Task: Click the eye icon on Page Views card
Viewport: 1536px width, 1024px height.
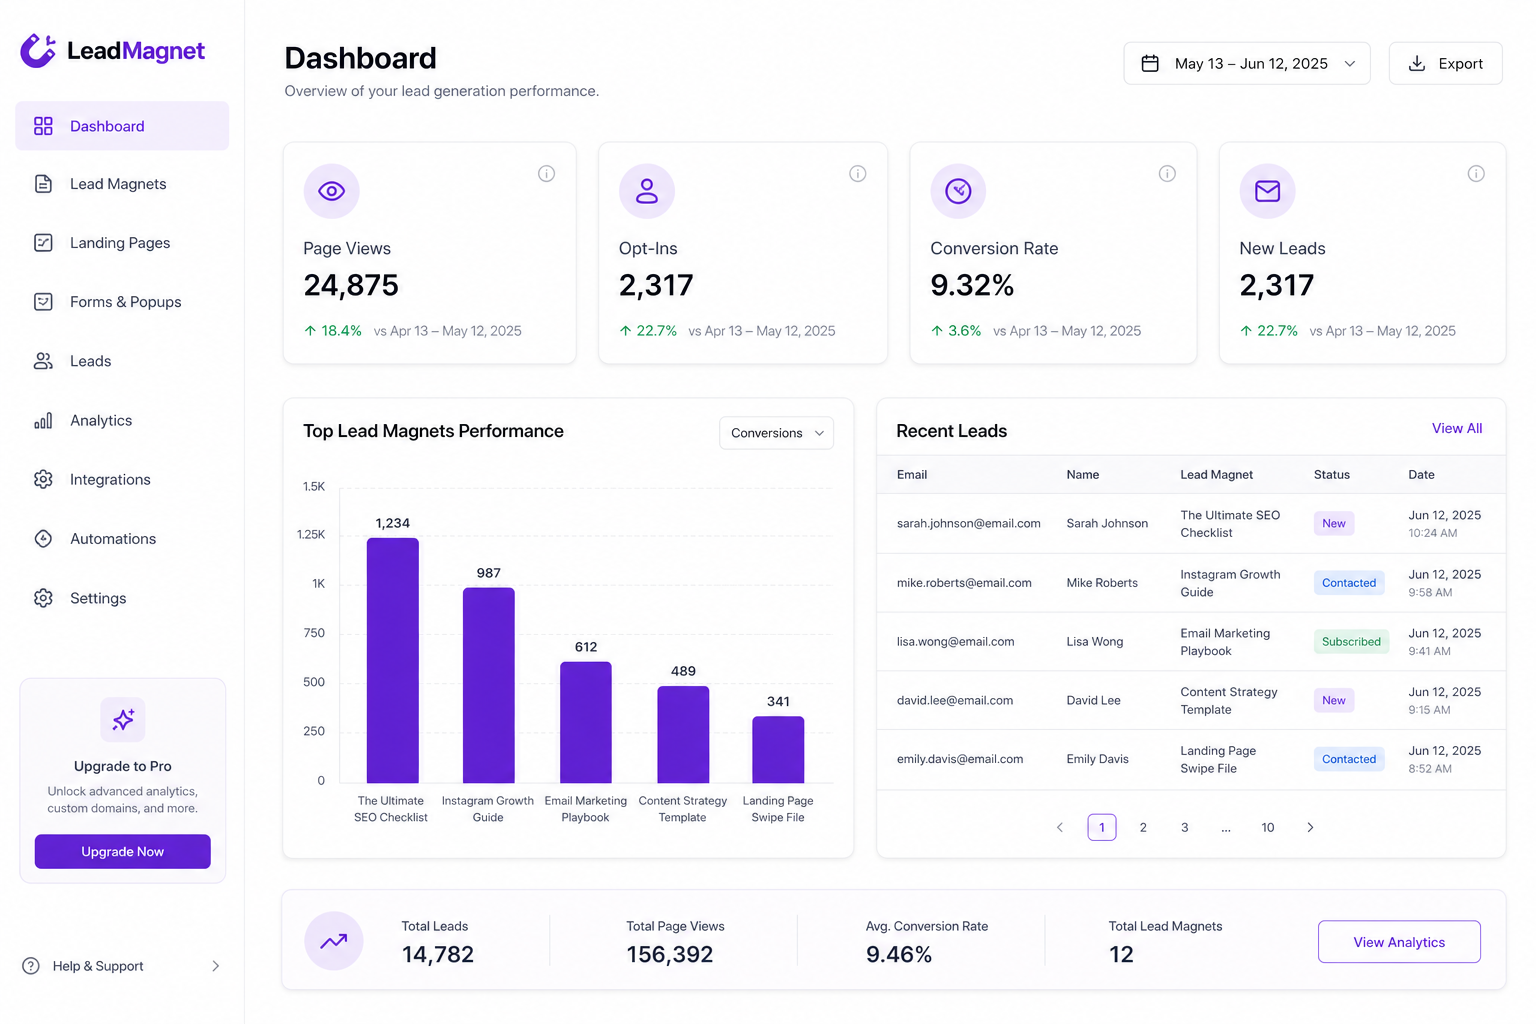Action: click(x=331, y=191)
